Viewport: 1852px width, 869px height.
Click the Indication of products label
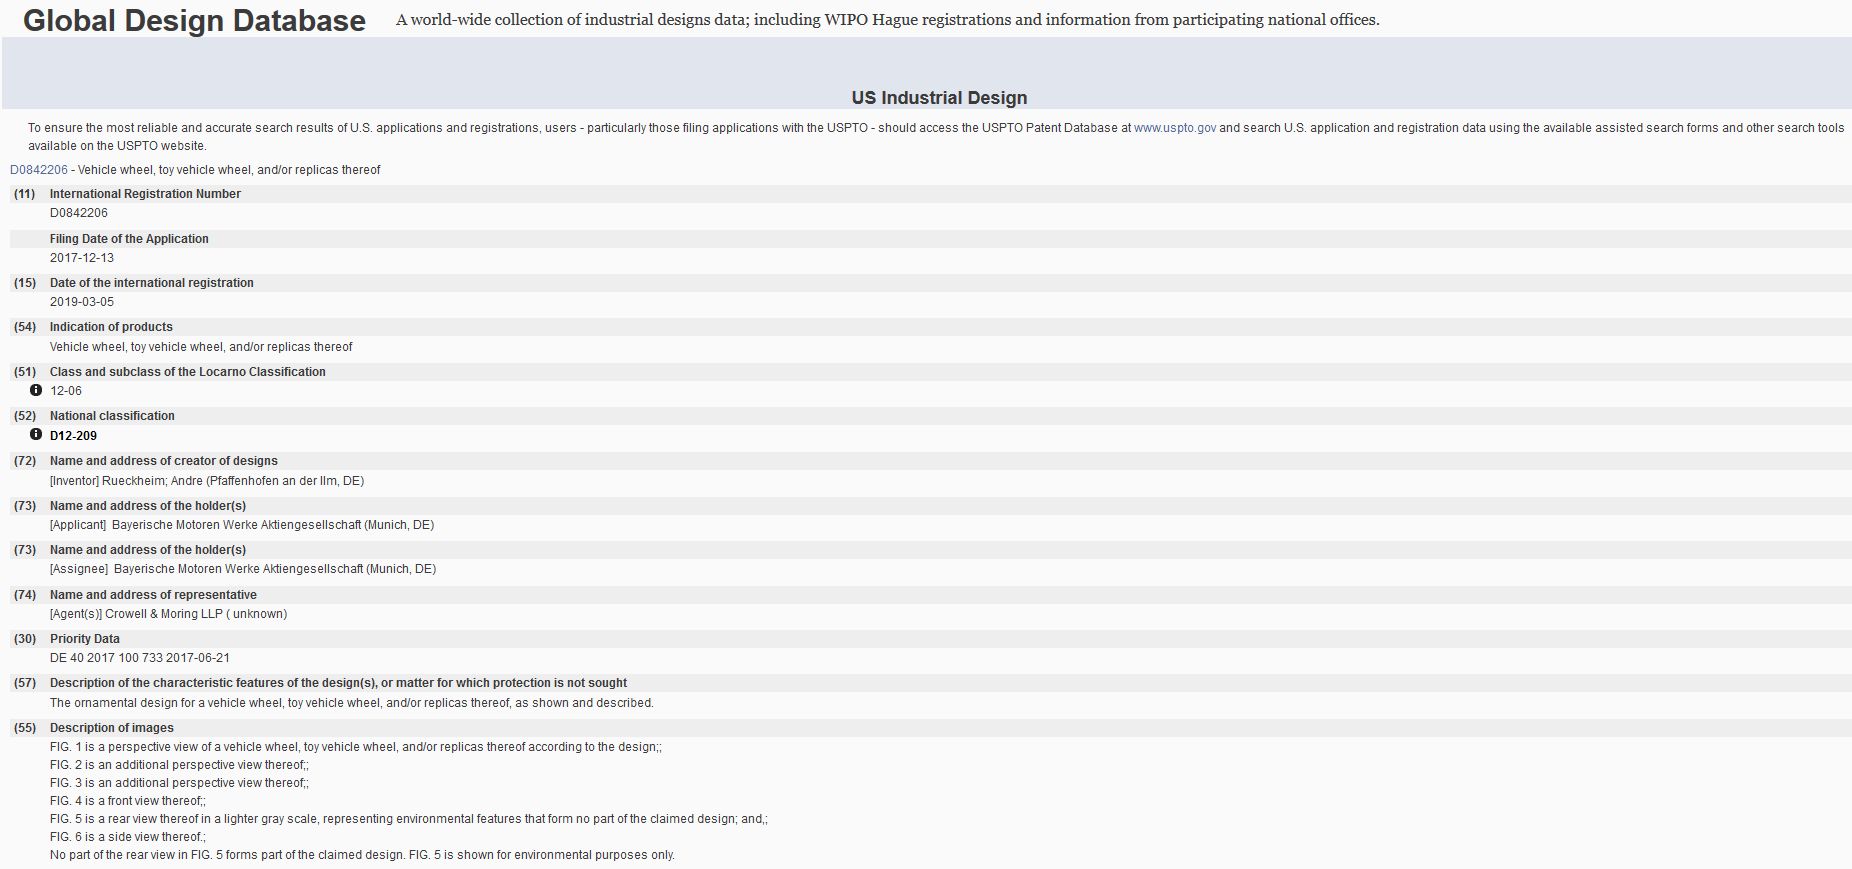pos(111,327)
